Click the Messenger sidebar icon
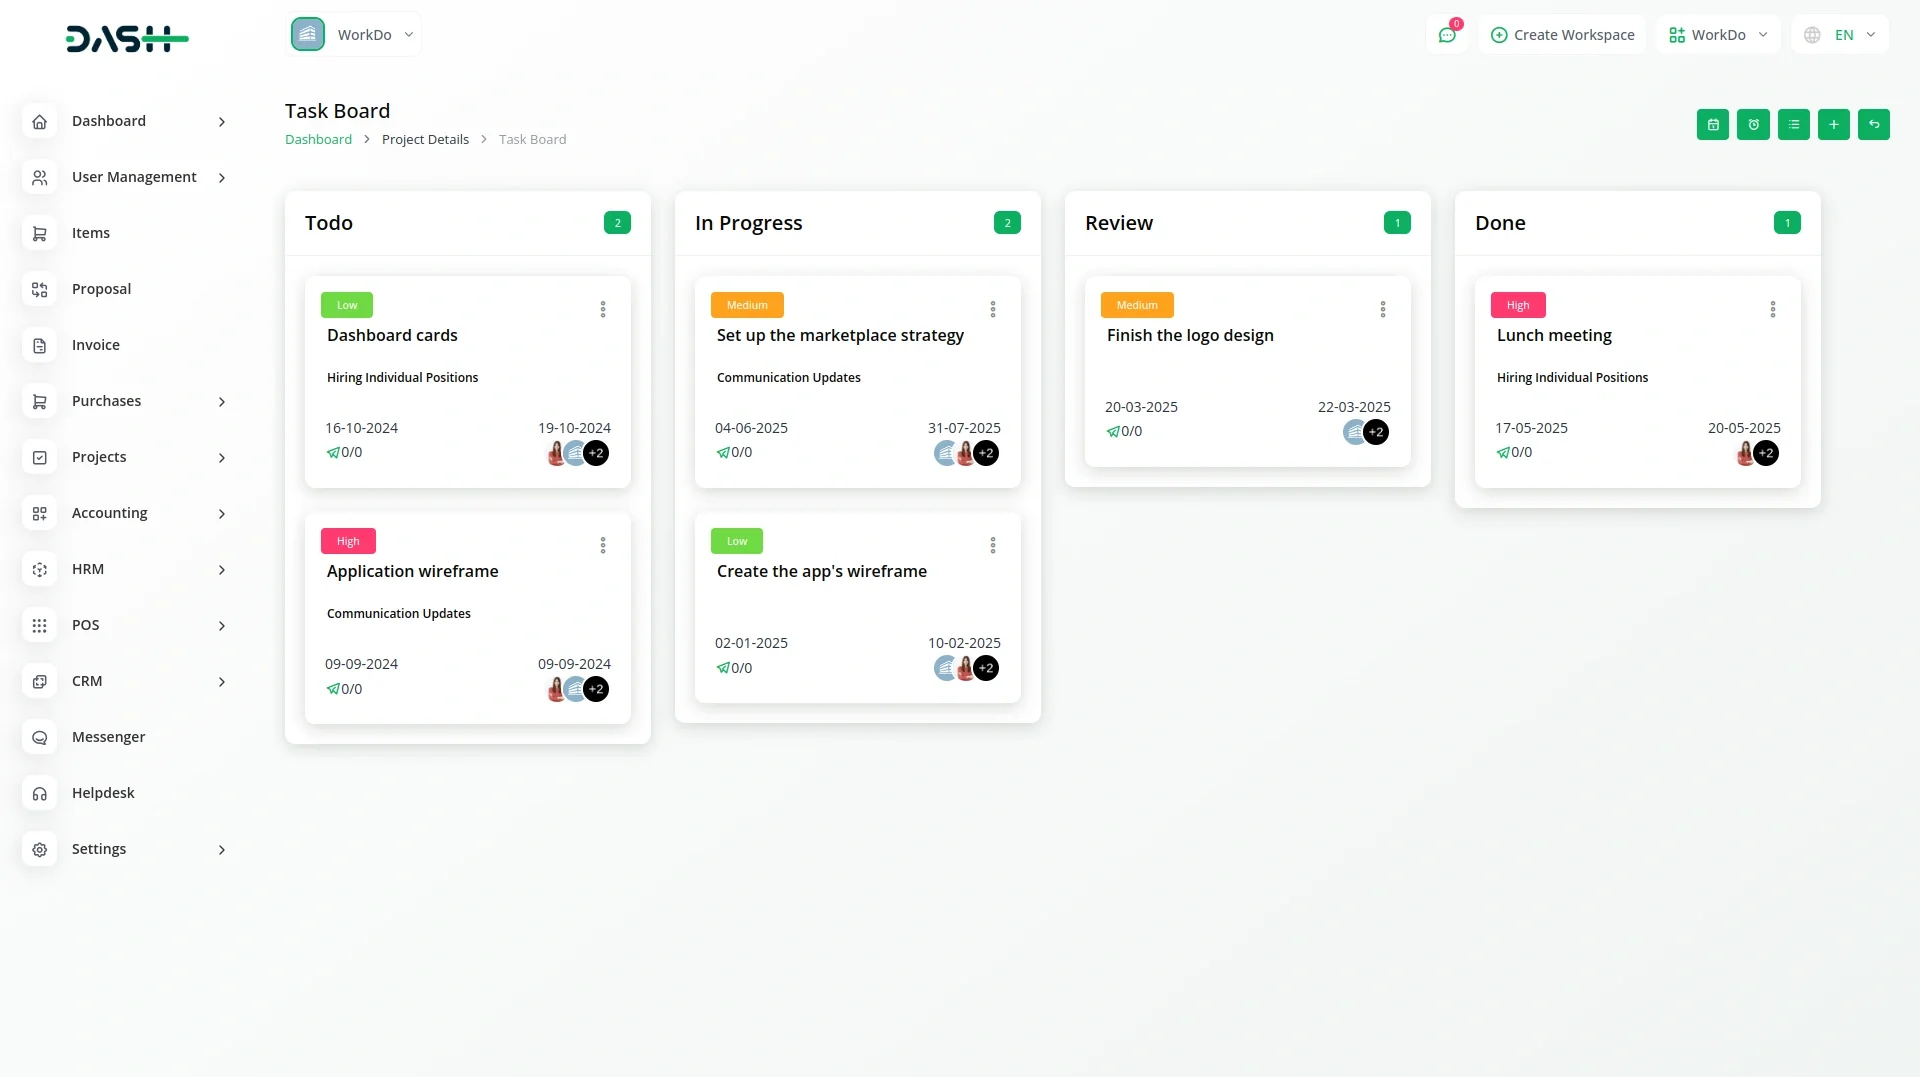 point(40,737)
